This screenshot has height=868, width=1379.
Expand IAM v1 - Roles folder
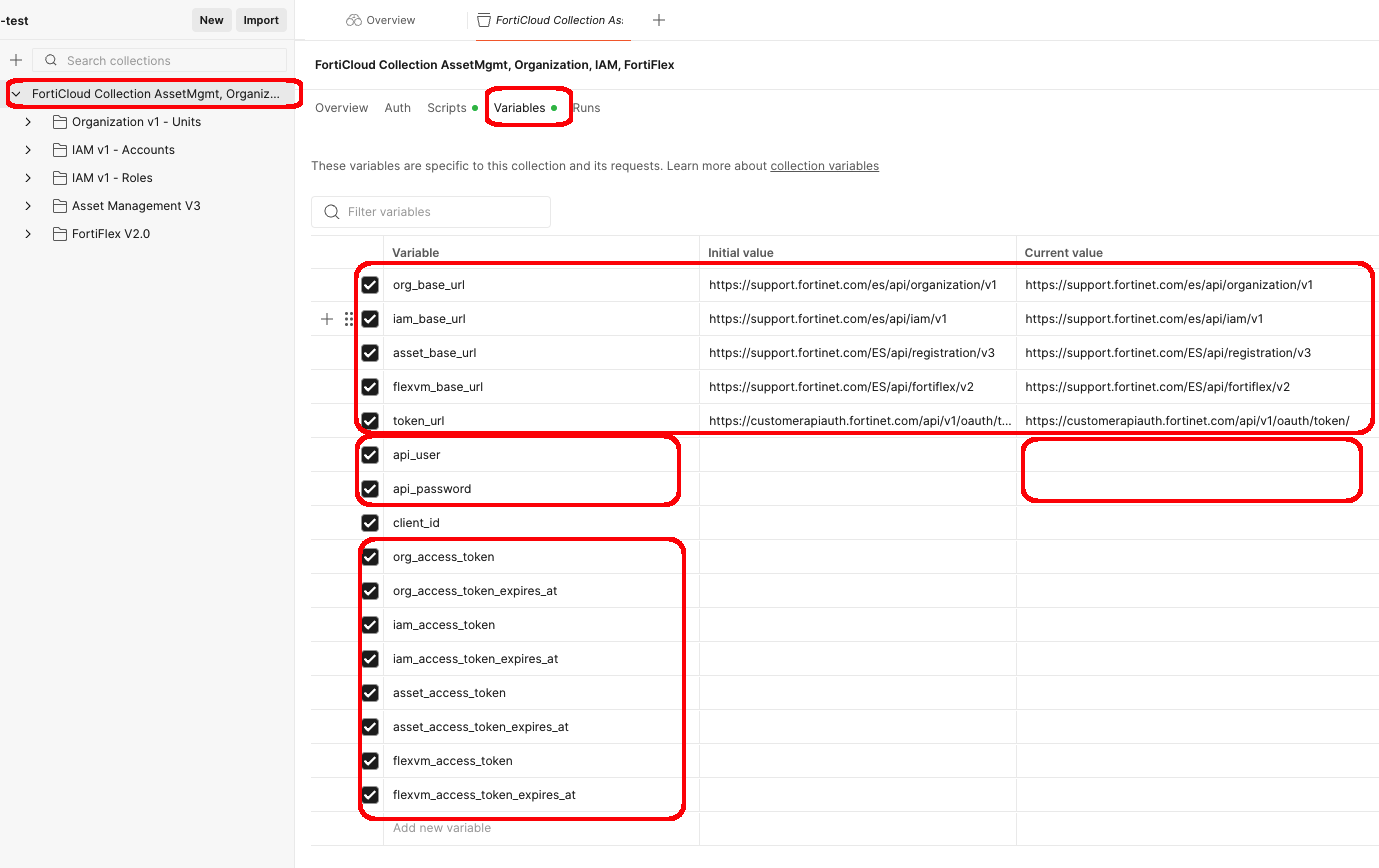28,178
